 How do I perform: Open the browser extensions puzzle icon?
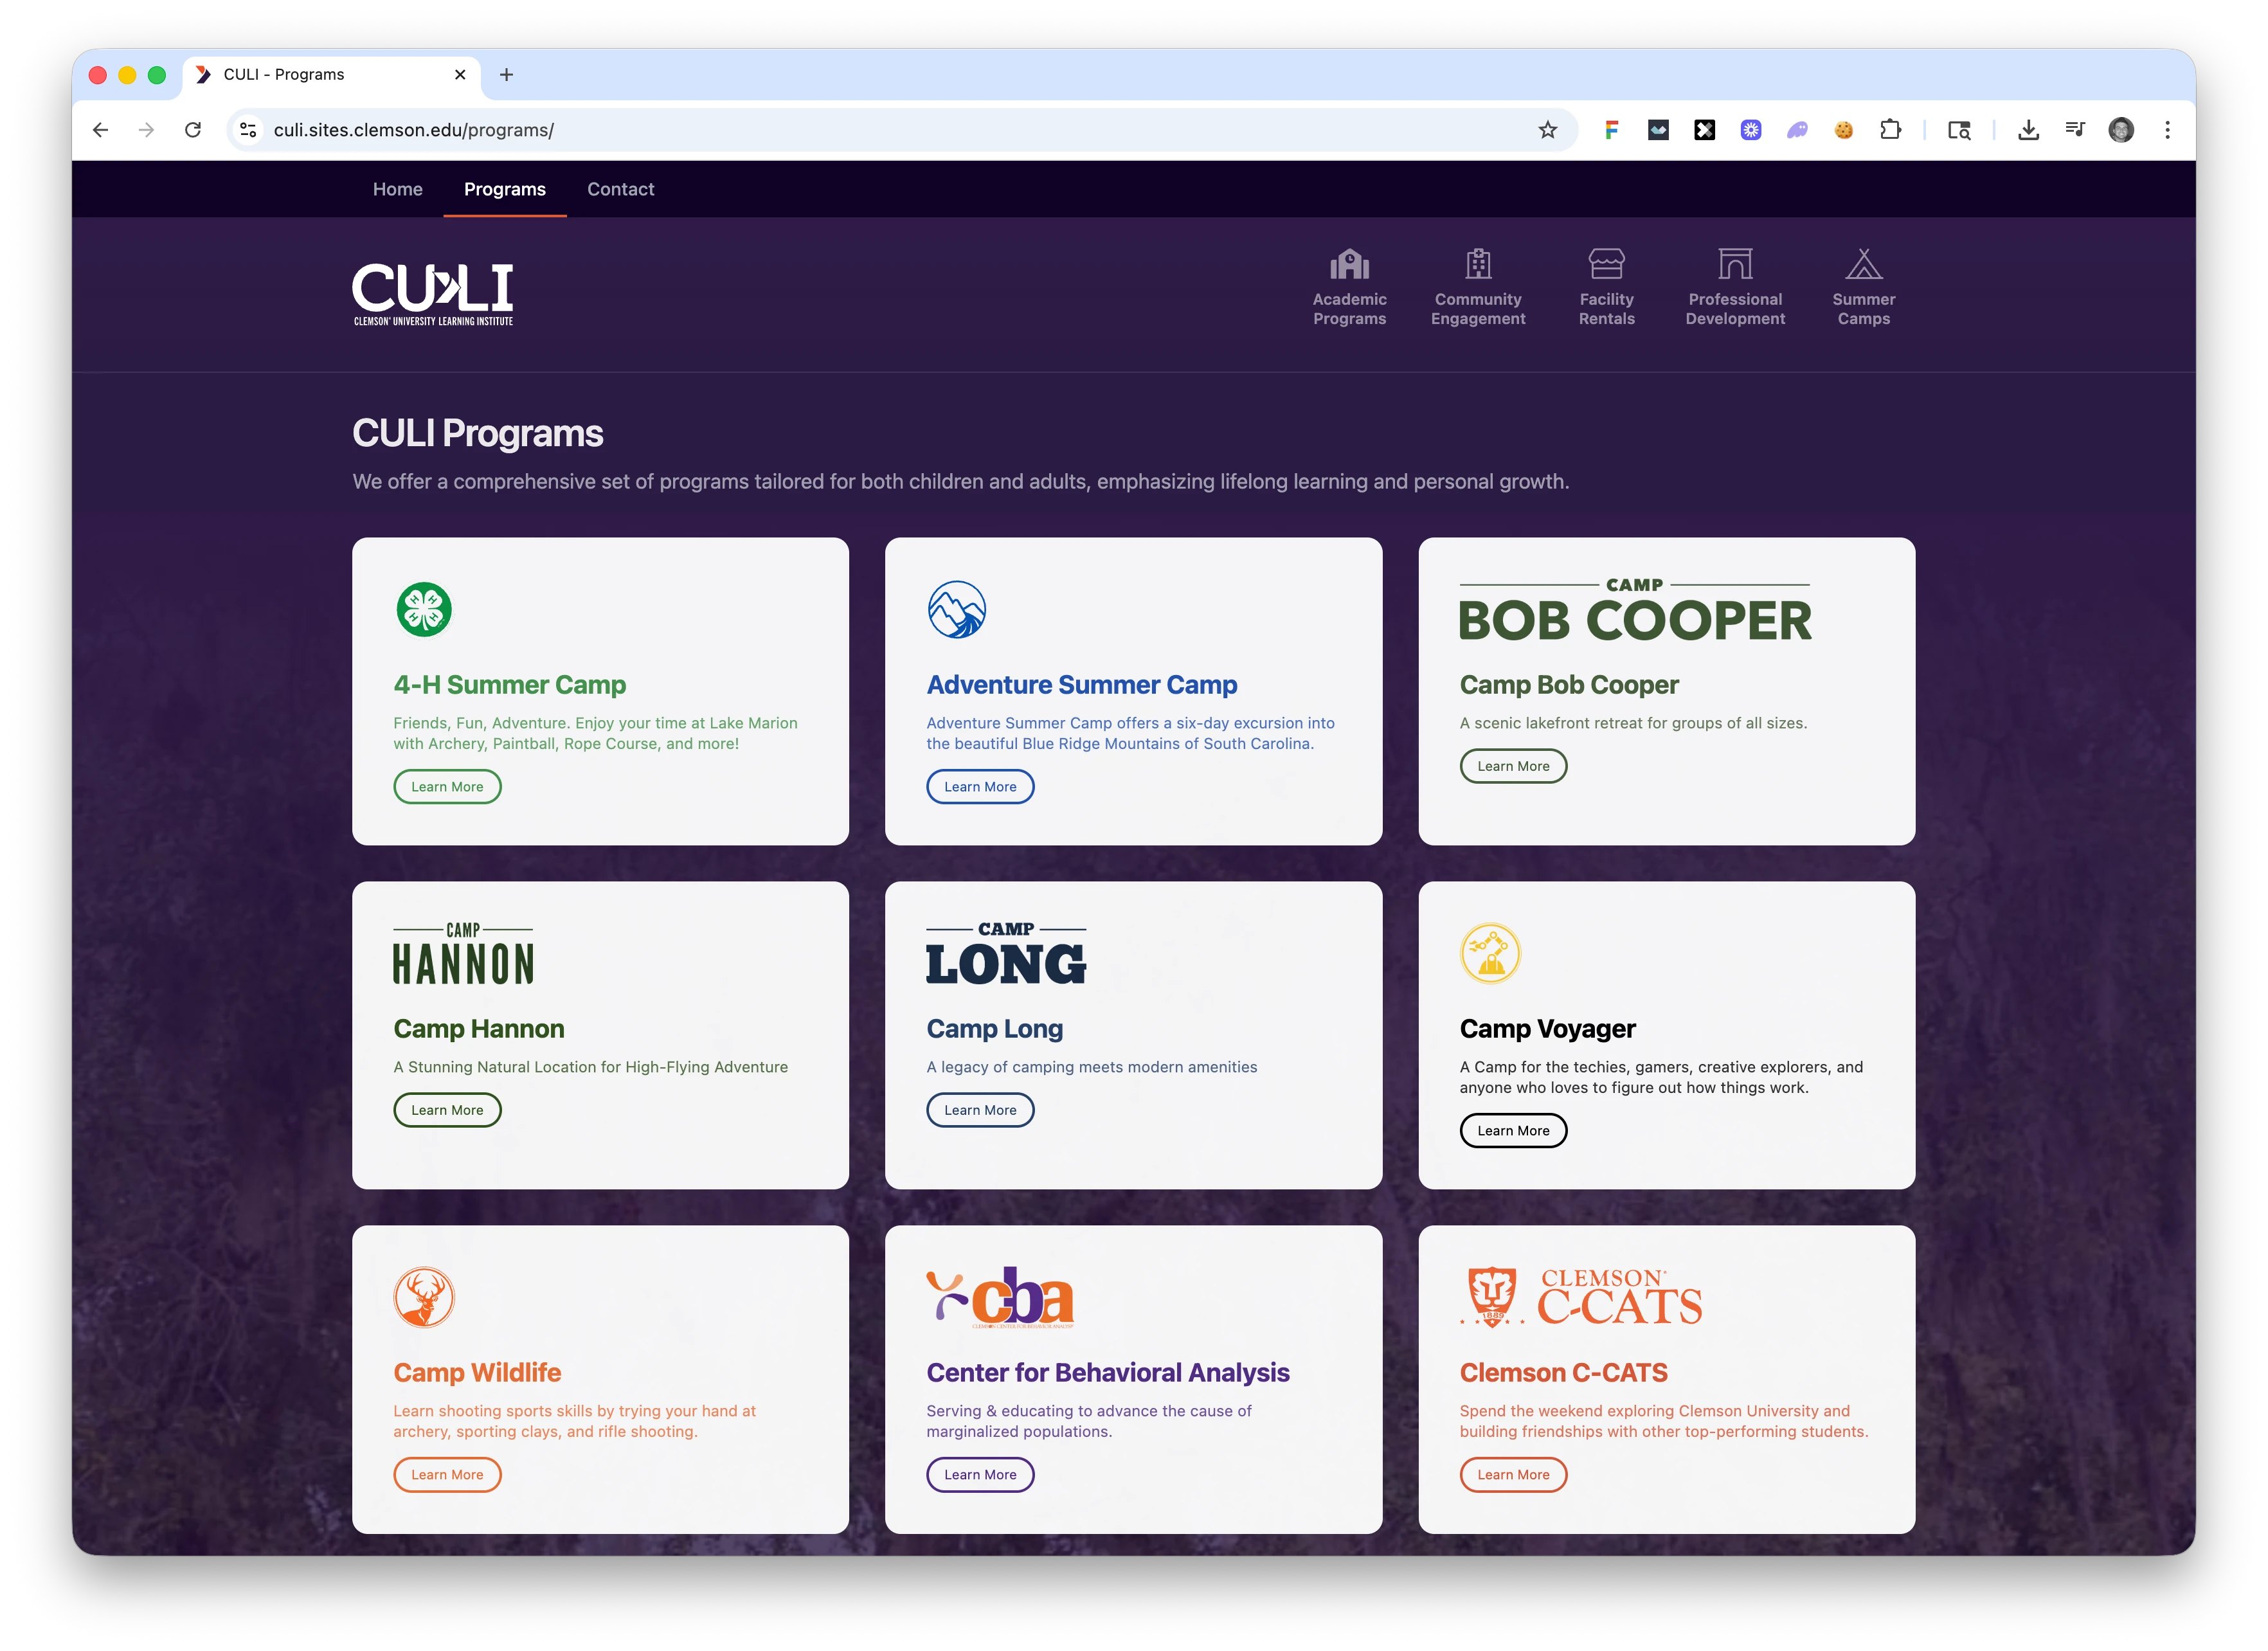click(x=1890, y=130)
